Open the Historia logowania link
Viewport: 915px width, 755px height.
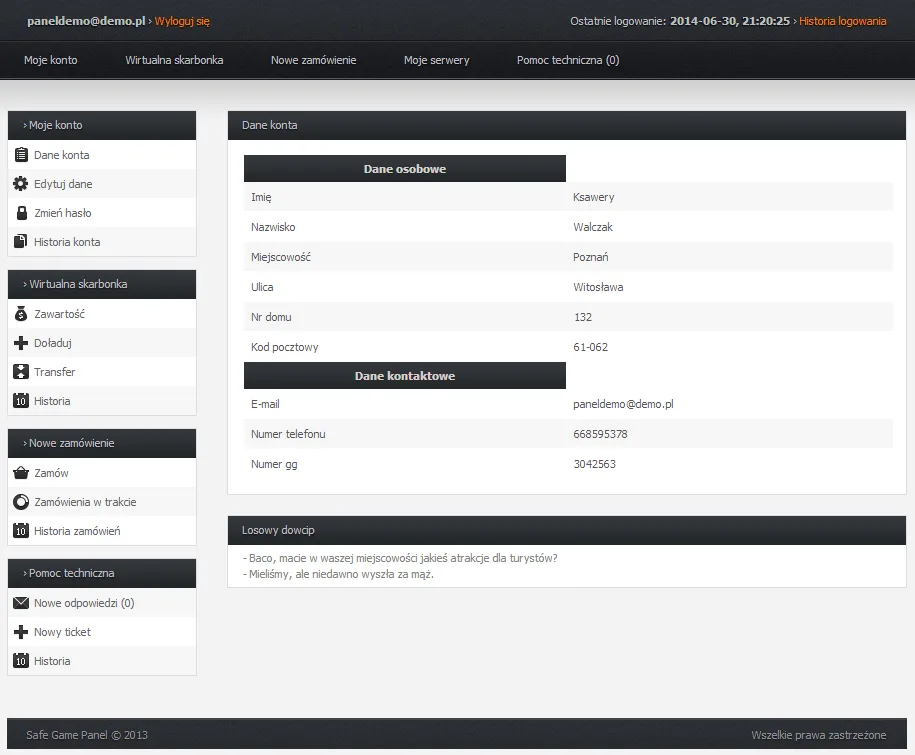tap(843, 21)
